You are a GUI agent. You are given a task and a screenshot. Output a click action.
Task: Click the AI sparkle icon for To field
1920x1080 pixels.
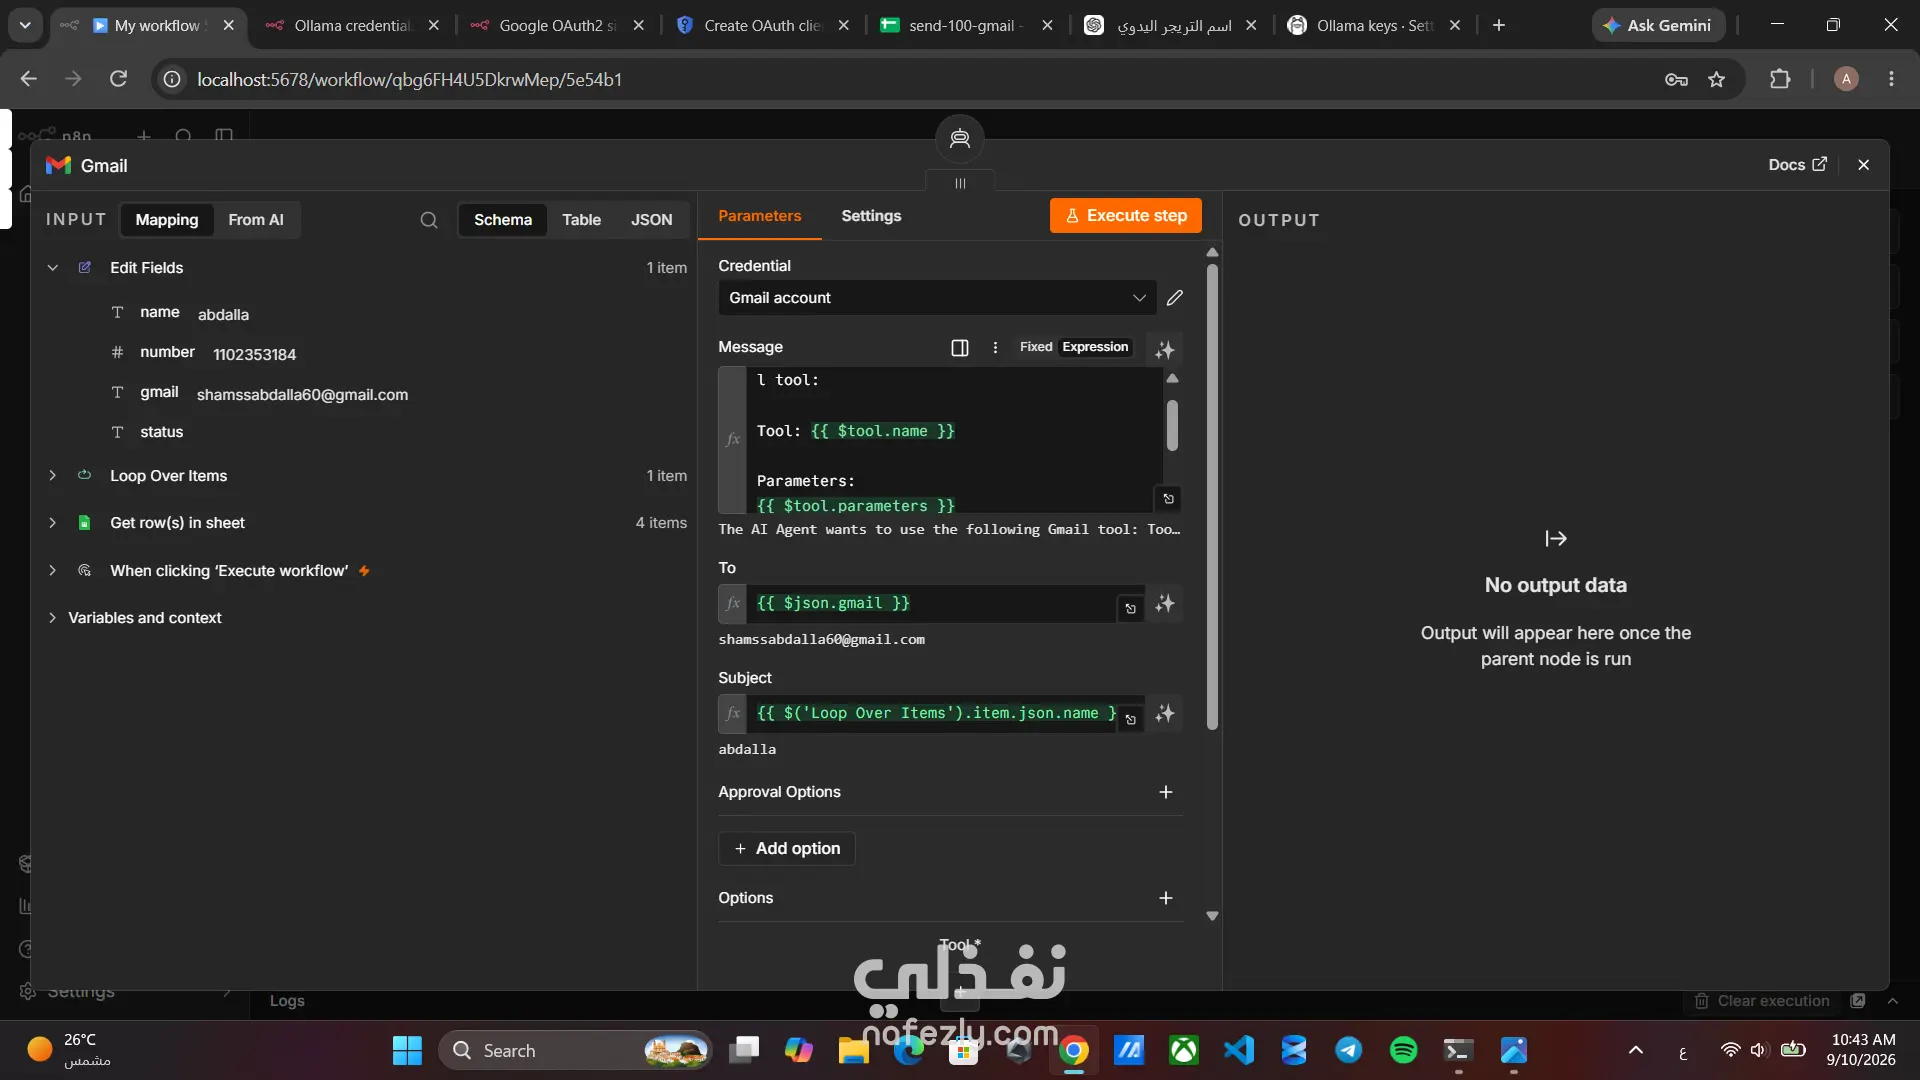click(x=1165, y=604)
